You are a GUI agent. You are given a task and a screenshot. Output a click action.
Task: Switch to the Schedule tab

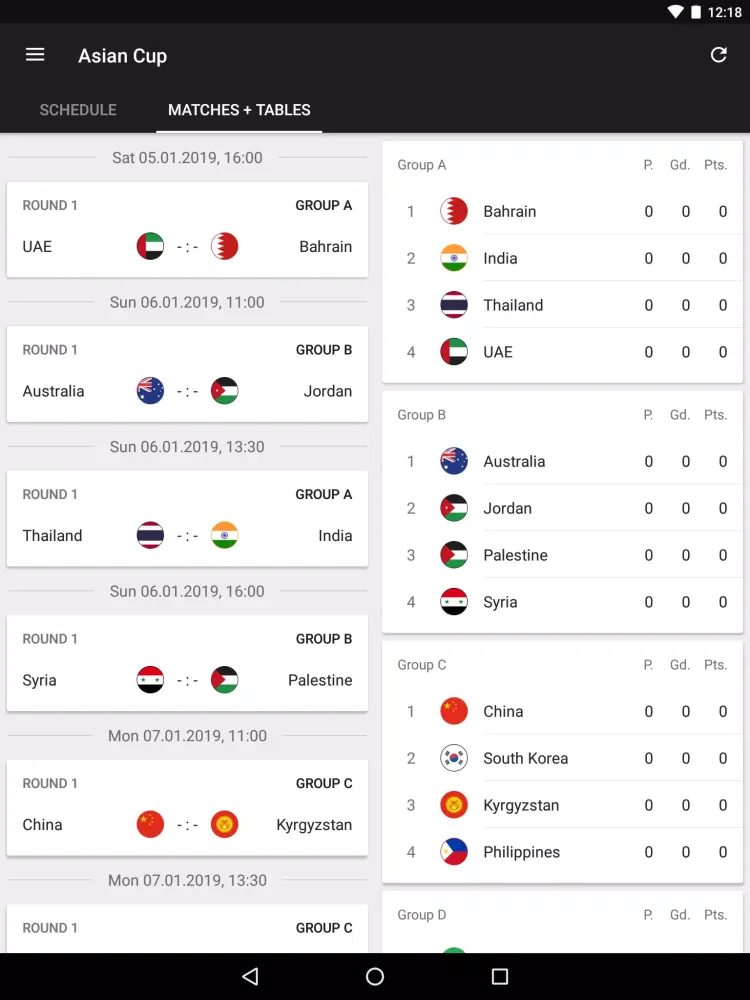(78, 110)
